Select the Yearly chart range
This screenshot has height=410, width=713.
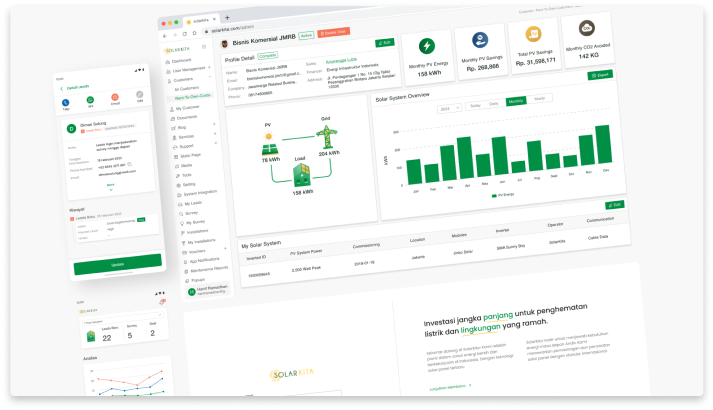point(539,99)
